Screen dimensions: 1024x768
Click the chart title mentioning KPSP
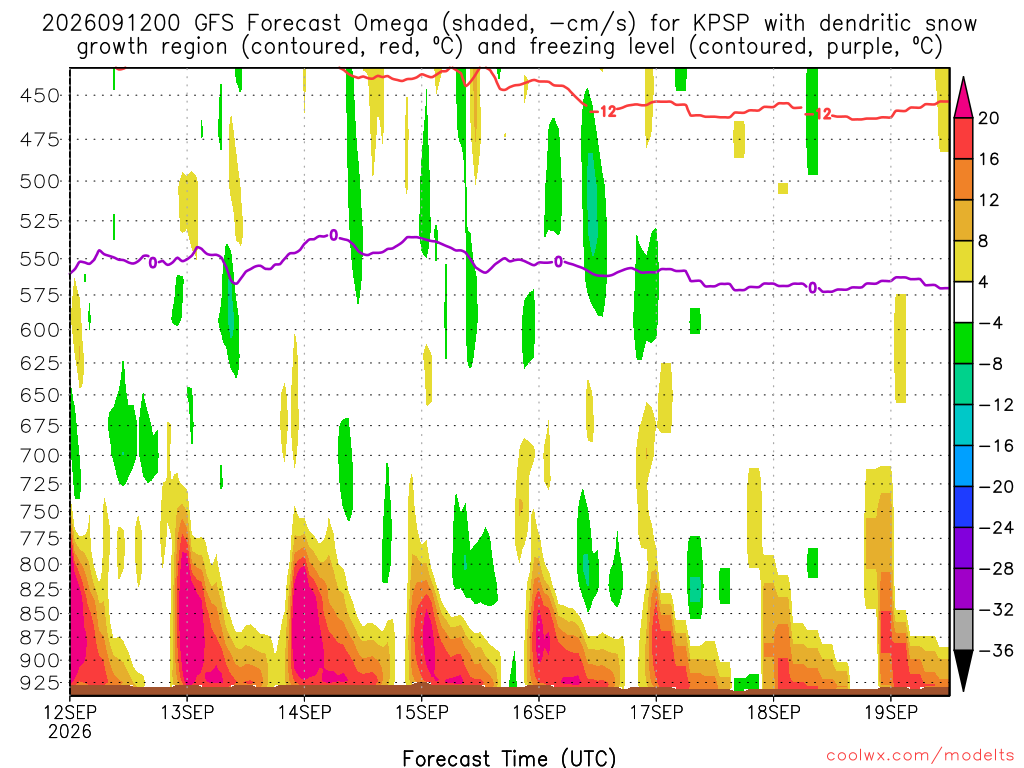pyautogui.click(x=509, y=35)
